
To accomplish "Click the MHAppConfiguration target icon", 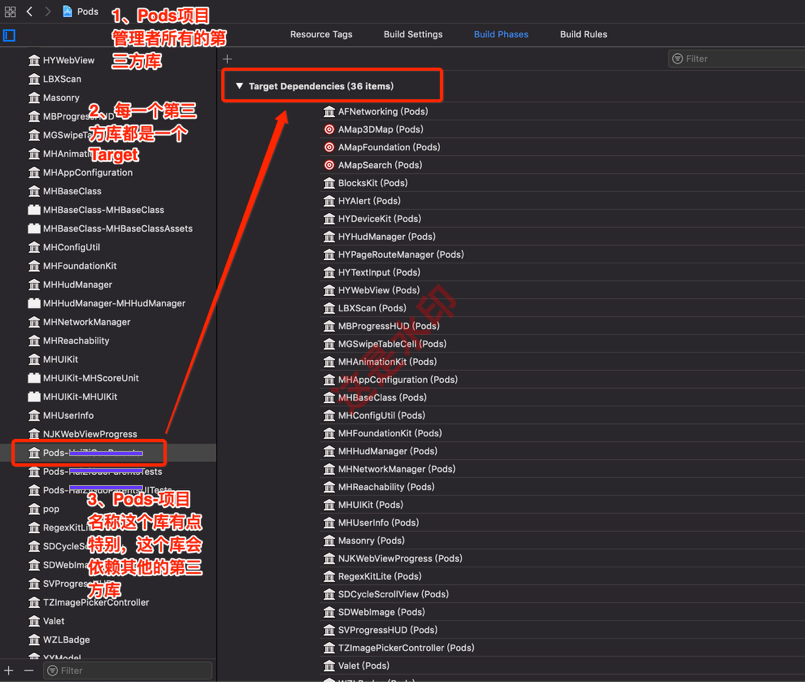I will 34,173.
